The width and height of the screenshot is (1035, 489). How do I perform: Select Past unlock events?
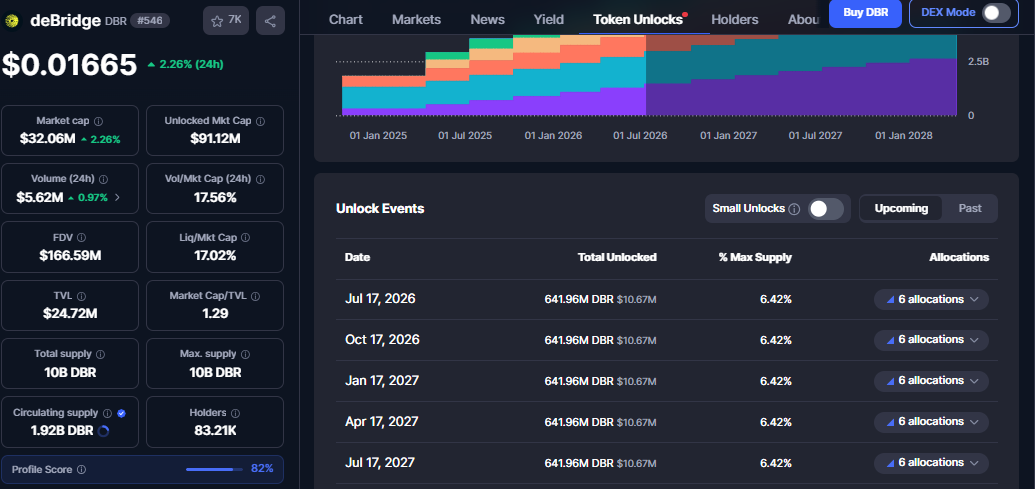[x=970, y=209]
